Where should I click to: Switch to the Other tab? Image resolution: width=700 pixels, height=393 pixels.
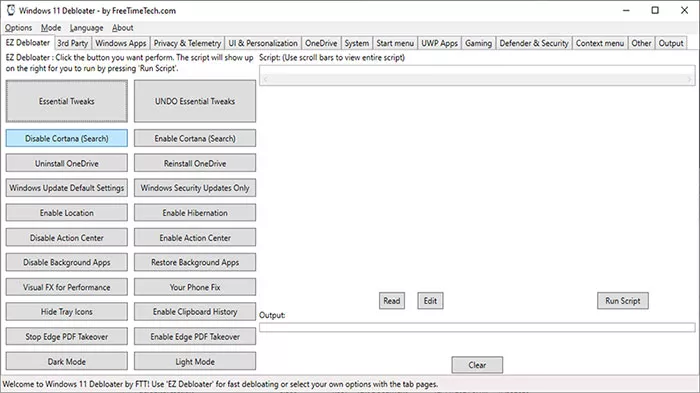[x=641, y=43]
